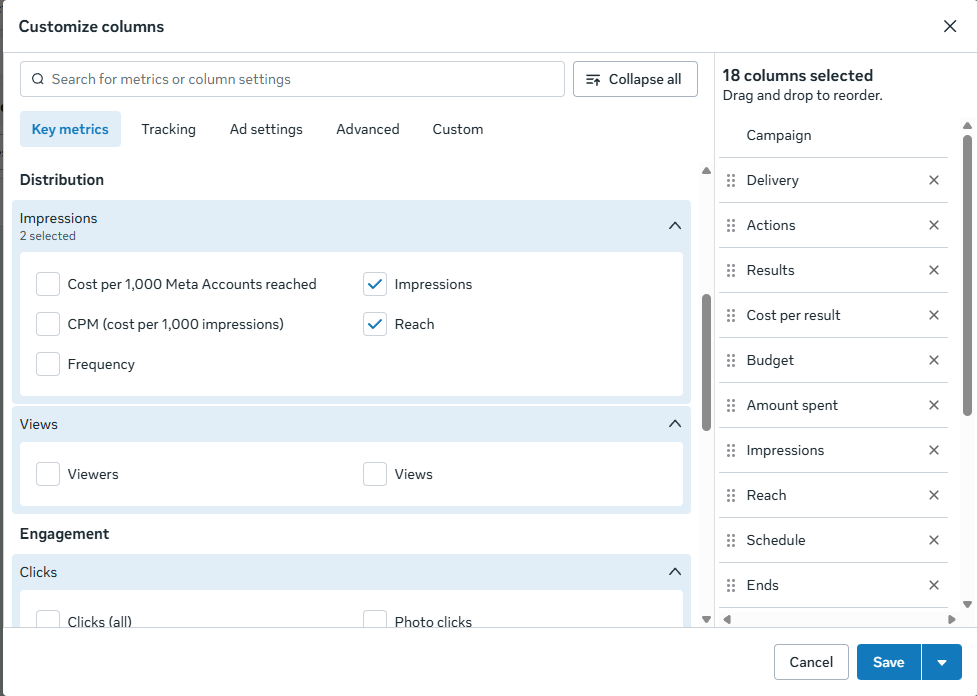Viewport: 977px width, 696px height.
Task: Save the column selection
Action: (x=889, y=662)
